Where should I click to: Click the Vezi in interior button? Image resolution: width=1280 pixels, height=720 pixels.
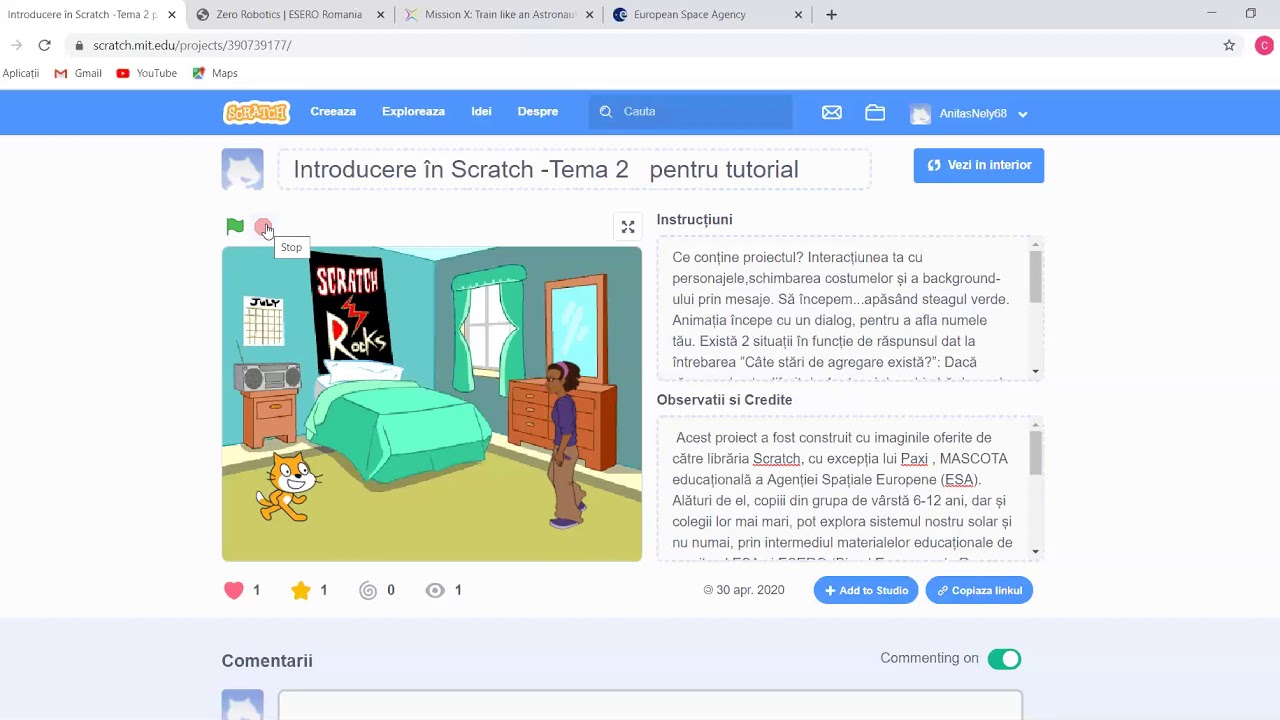point(979,166)
